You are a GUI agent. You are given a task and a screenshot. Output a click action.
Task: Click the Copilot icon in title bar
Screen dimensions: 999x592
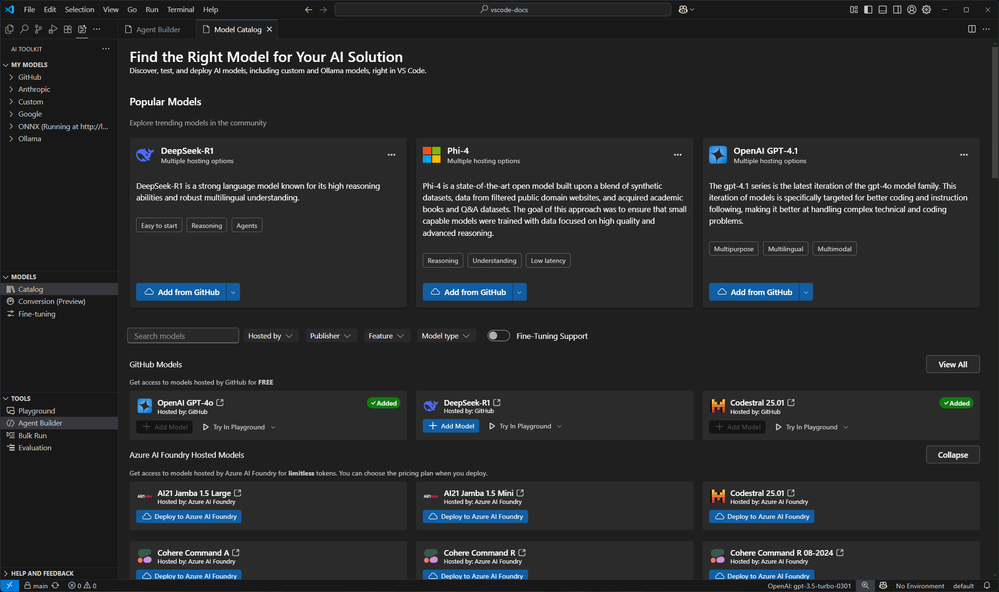[684, 9]
